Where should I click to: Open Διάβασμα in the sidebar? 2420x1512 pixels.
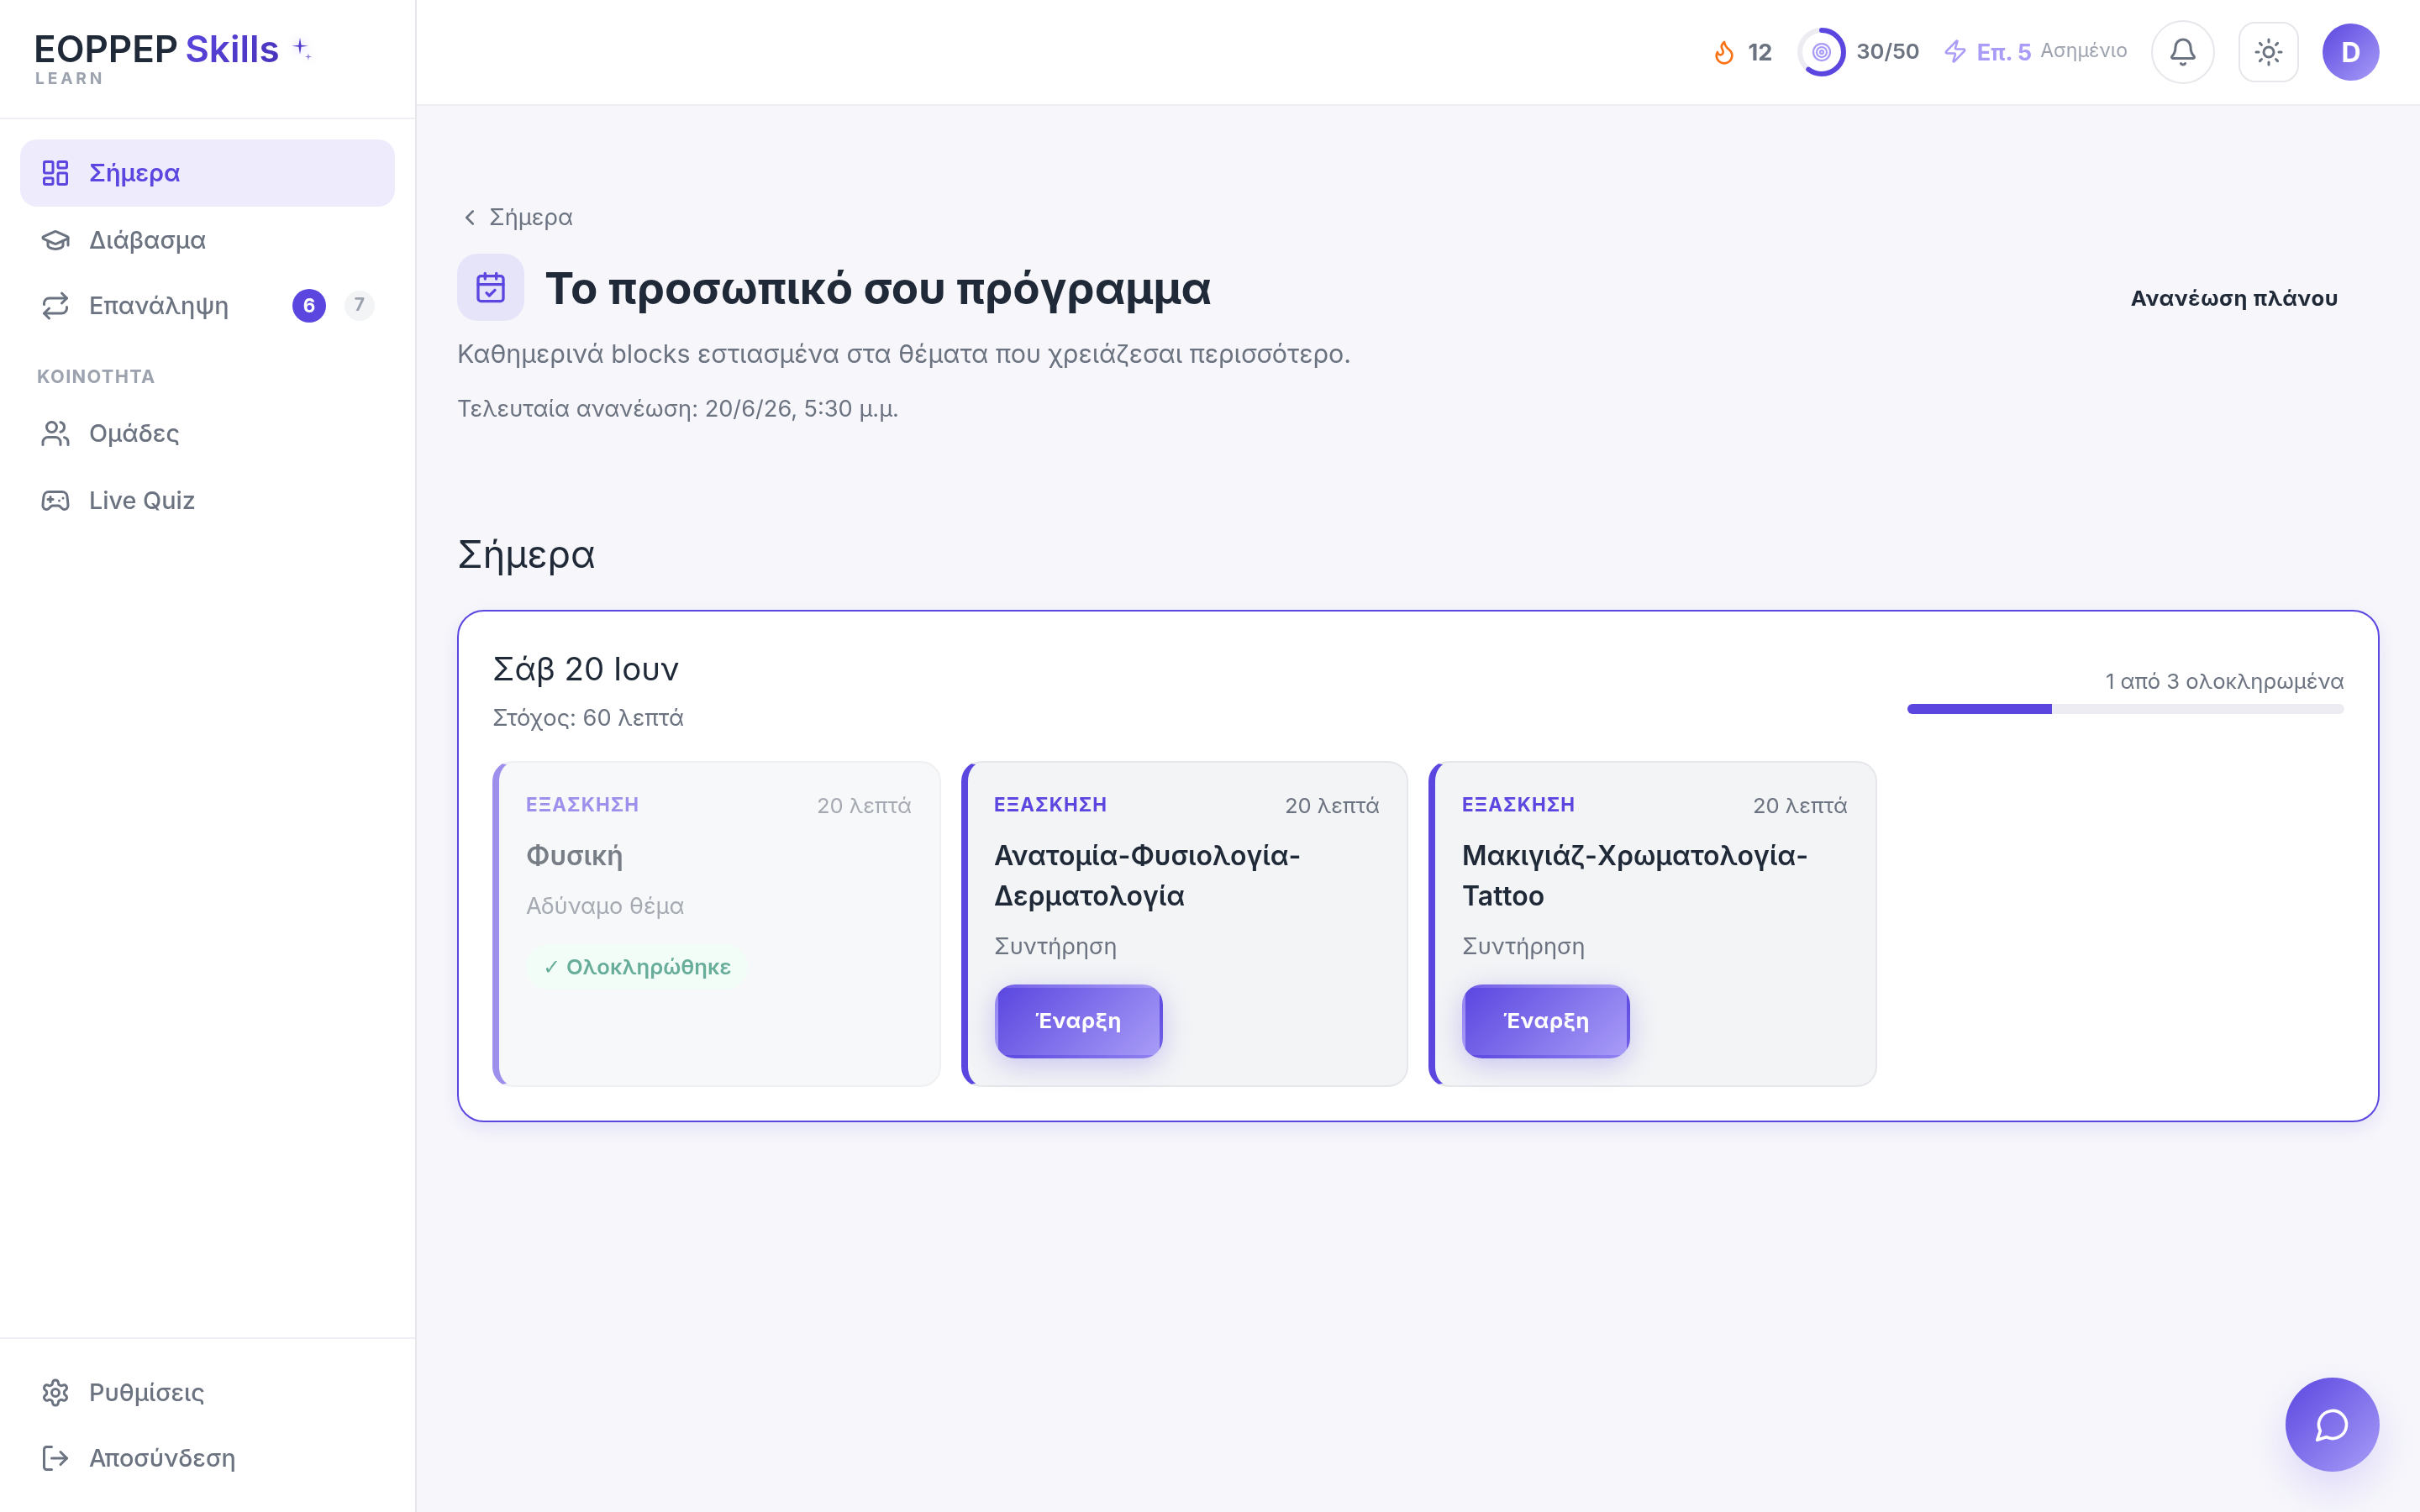(207, 240)
